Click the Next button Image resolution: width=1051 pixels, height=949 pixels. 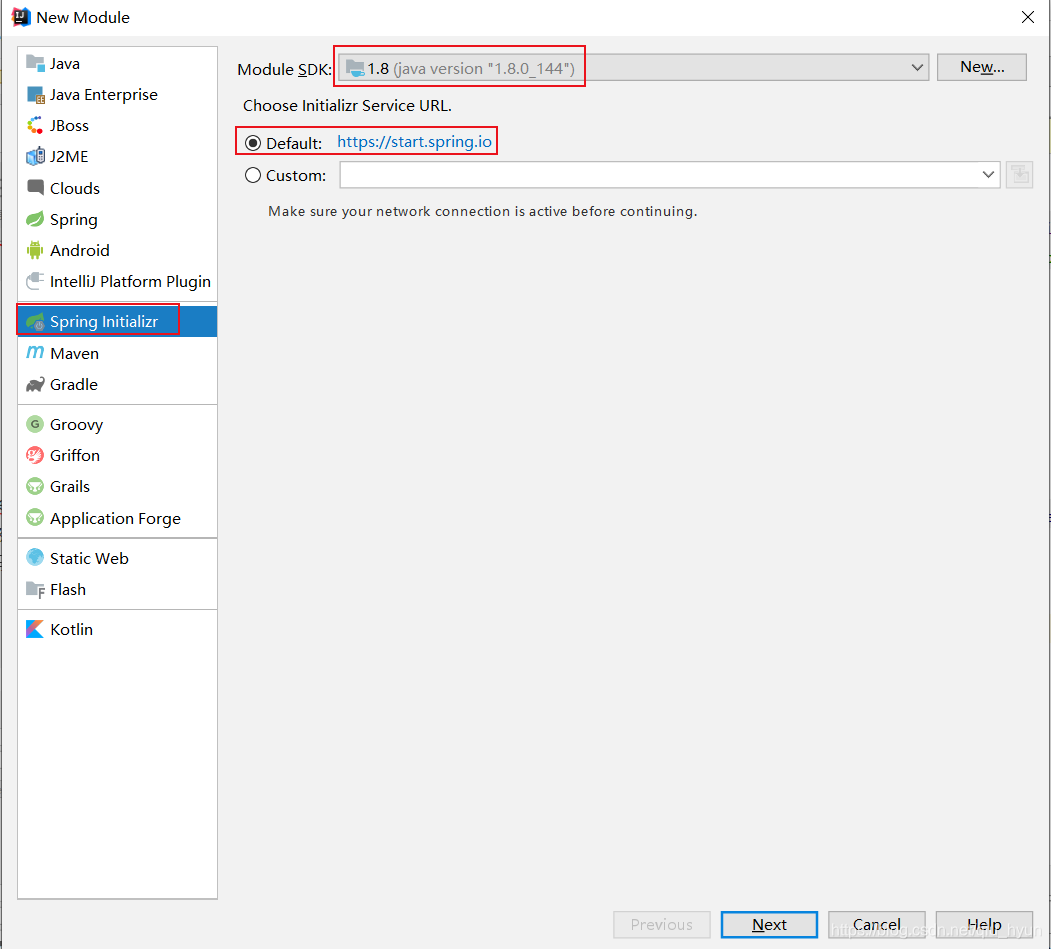(769, 924)
